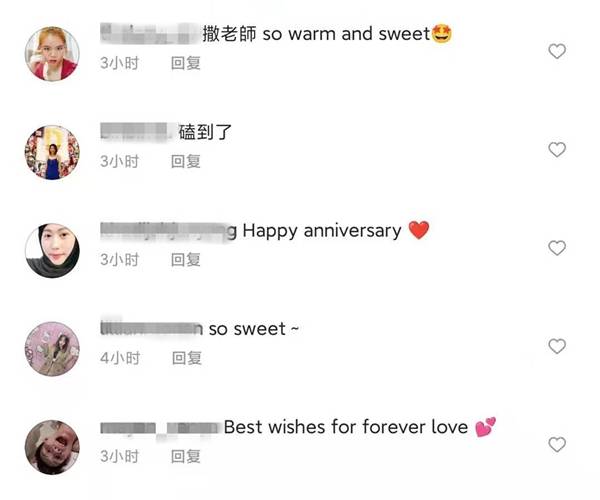Open the avatar of the "磕到了" commenter
The height and width of the screenshot is (500, 600).
coord(52,152)
